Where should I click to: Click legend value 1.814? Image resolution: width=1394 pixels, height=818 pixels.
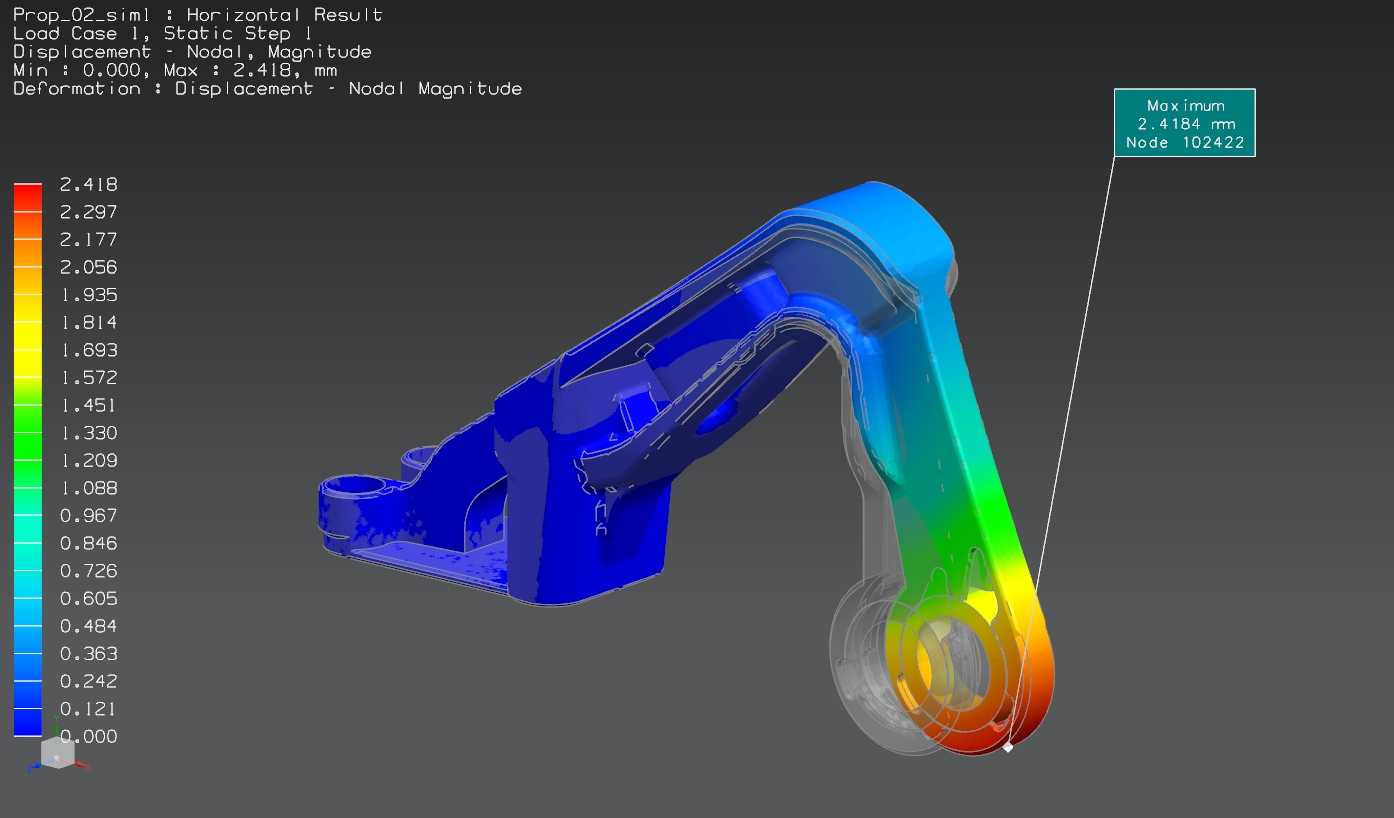[x=88, y=322]
